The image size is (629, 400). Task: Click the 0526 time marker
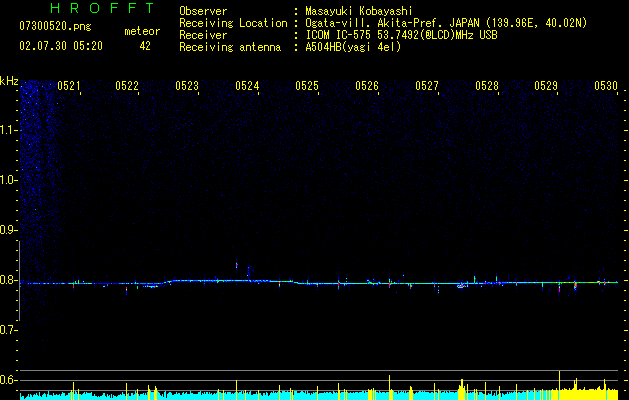[367, 86]
